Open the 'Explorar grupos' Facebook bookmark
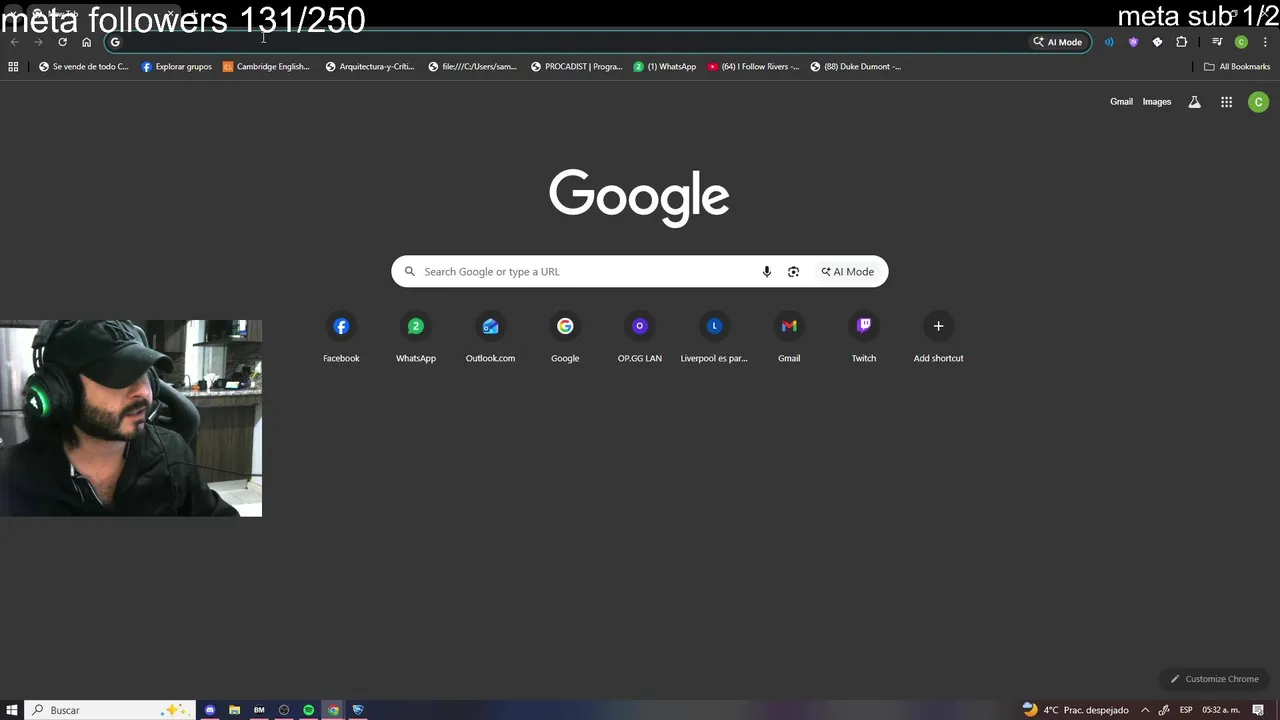Viewport: 1280px width, 720px height. click(177, 67)
